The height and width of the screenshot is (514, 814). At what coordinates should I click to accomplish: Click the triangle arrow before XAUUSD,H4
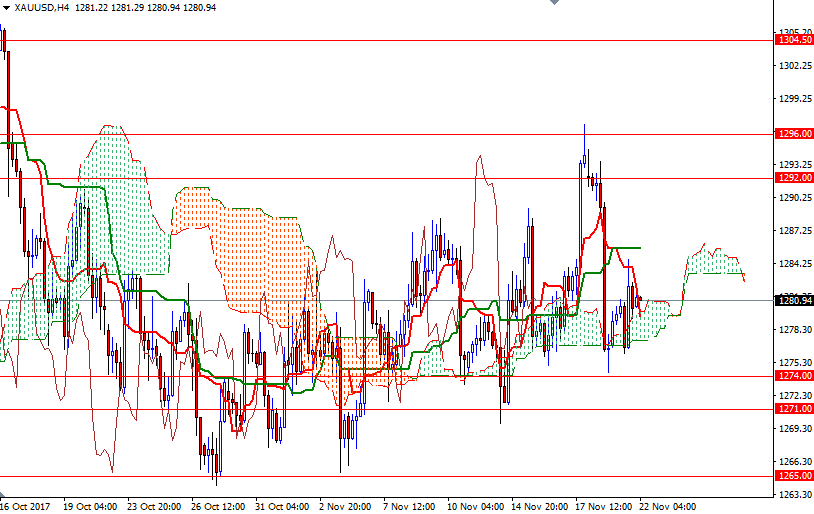coord(6,7)
